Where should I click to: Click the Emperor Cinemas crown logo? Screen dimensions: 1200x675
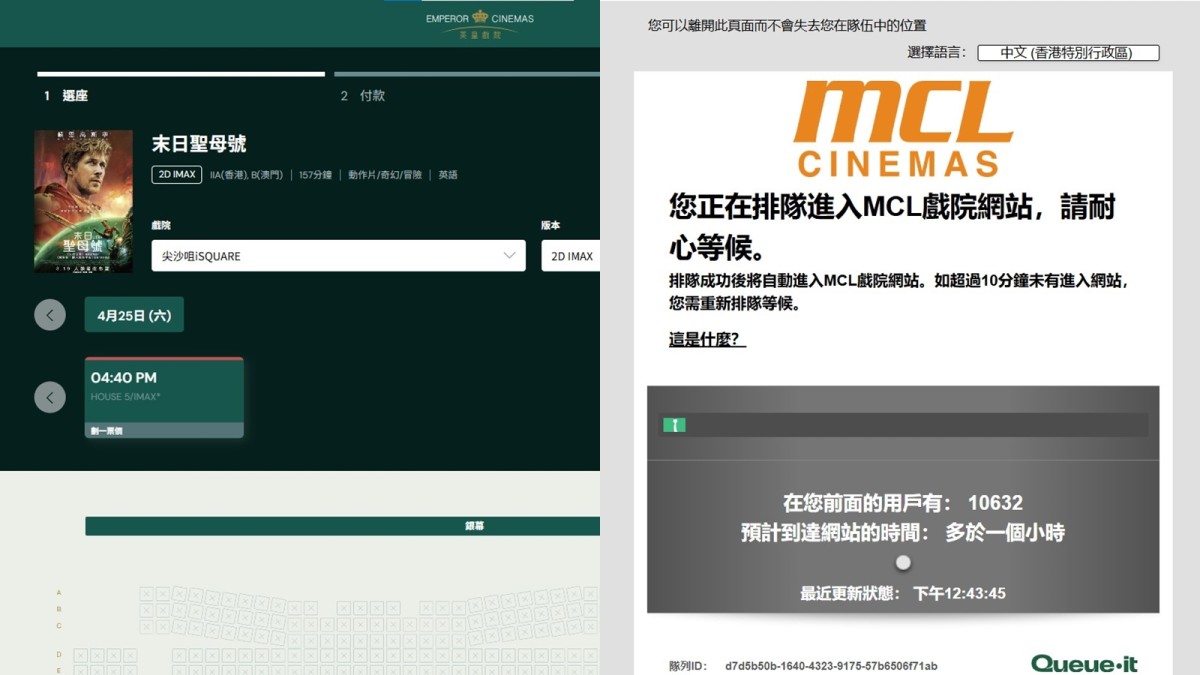(478, 19)
